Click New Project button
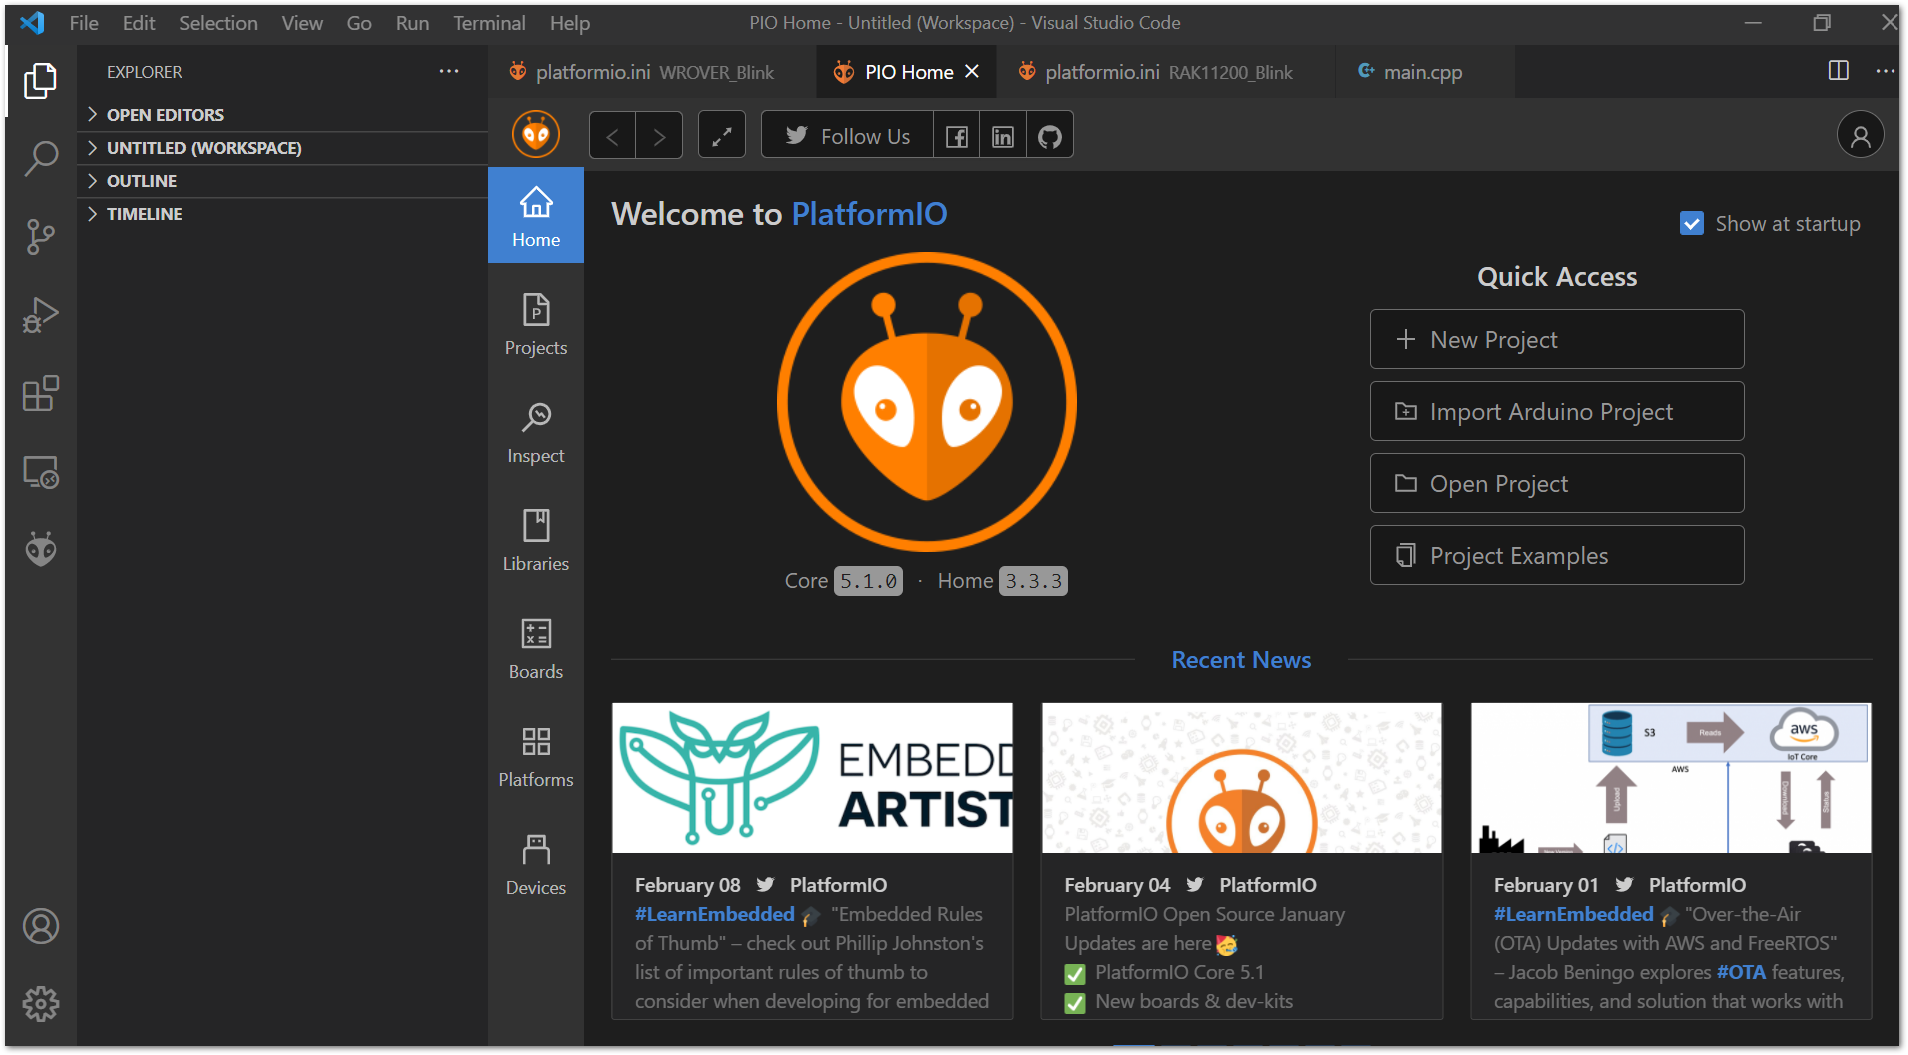Screen dimensions: 1908x1055 1556,339
